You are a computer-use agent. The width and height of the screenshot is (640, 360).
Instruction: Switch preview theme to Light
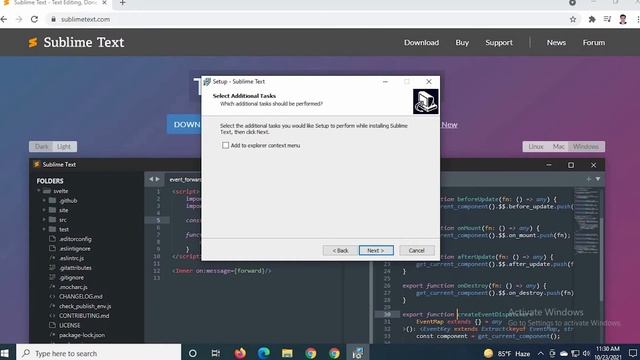pyautogui.click(x=64, y=147)
